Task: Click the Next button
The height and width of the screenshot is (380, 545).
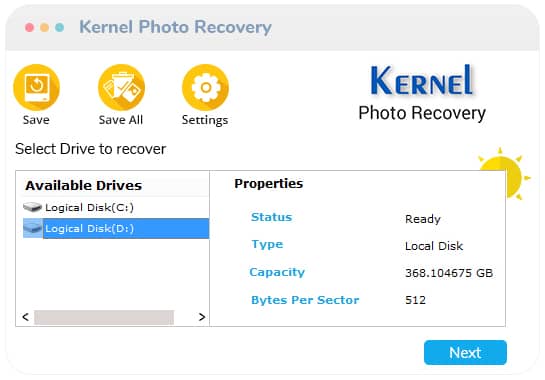Action: tap(465, 353)
